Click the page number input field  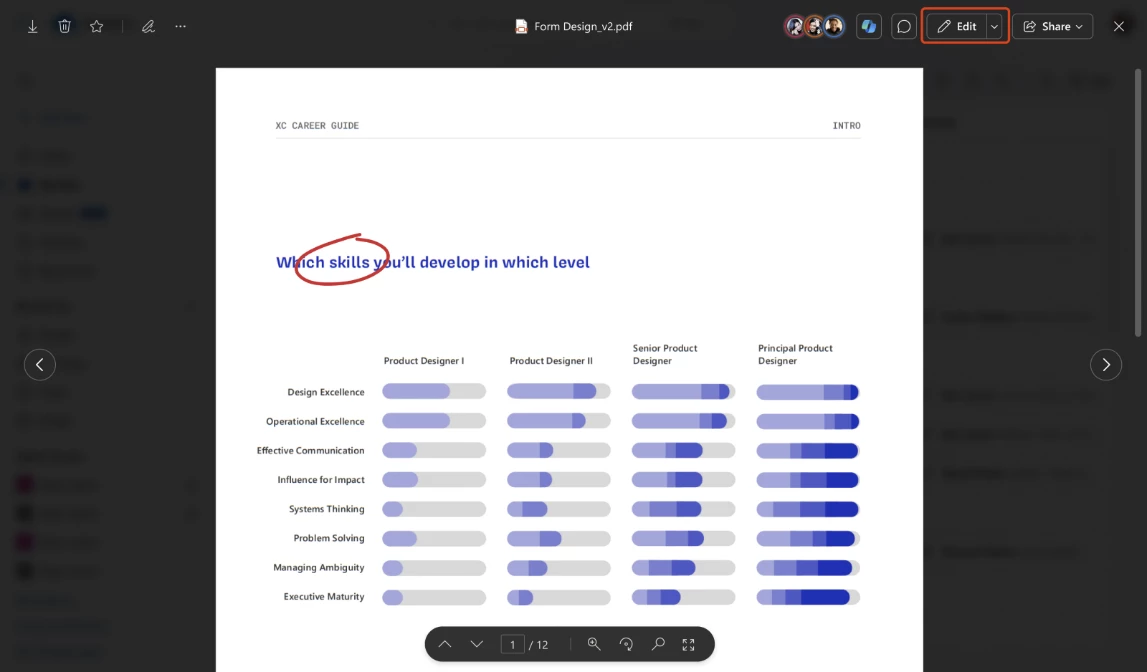(512, 644)
